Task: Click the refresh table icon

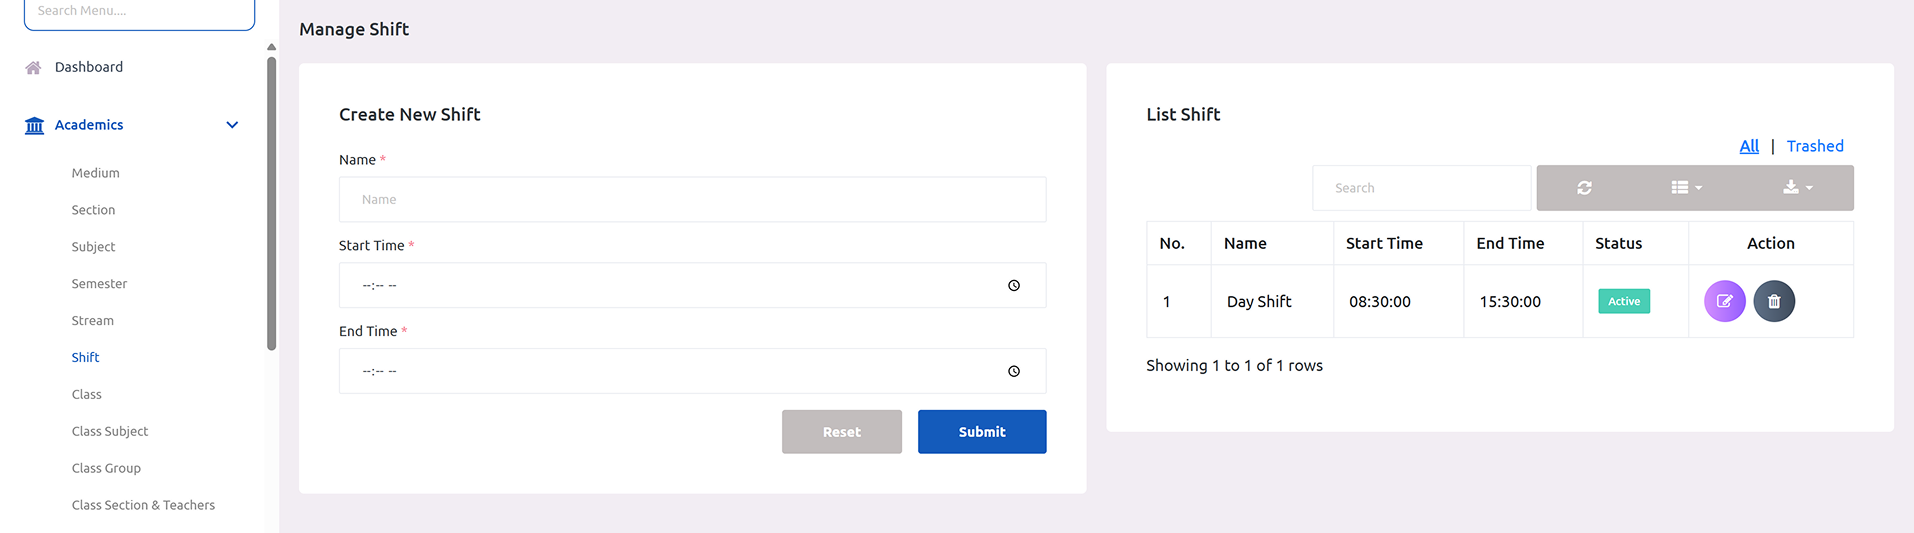Action: (1584, 188)
